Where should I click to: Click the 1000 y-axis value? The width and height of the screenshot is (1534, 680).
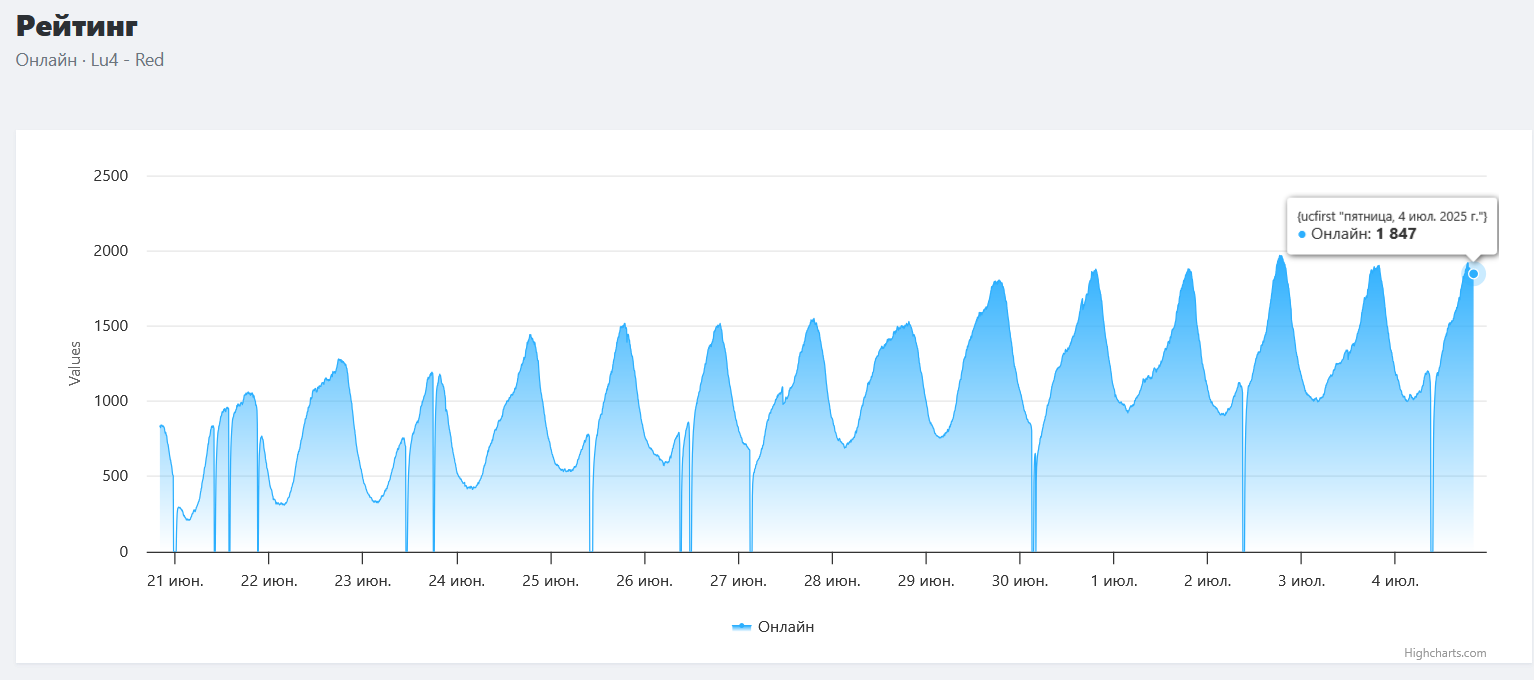110,401
